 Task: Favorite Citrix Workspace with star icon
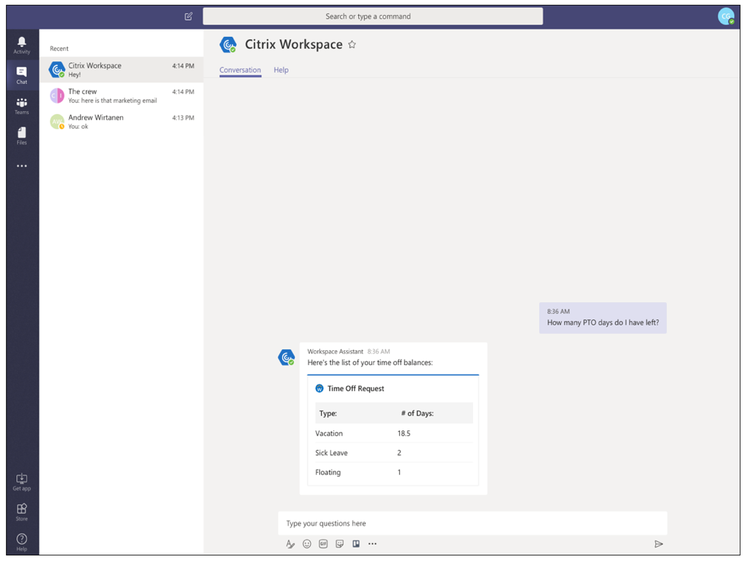[x=352, y=44]
